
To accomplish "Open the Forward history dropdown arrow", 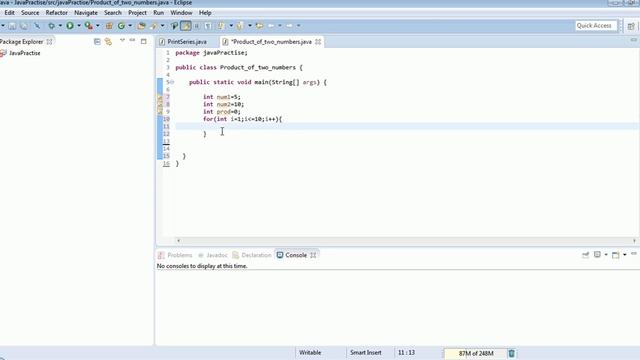I will (x=298, y=26).
